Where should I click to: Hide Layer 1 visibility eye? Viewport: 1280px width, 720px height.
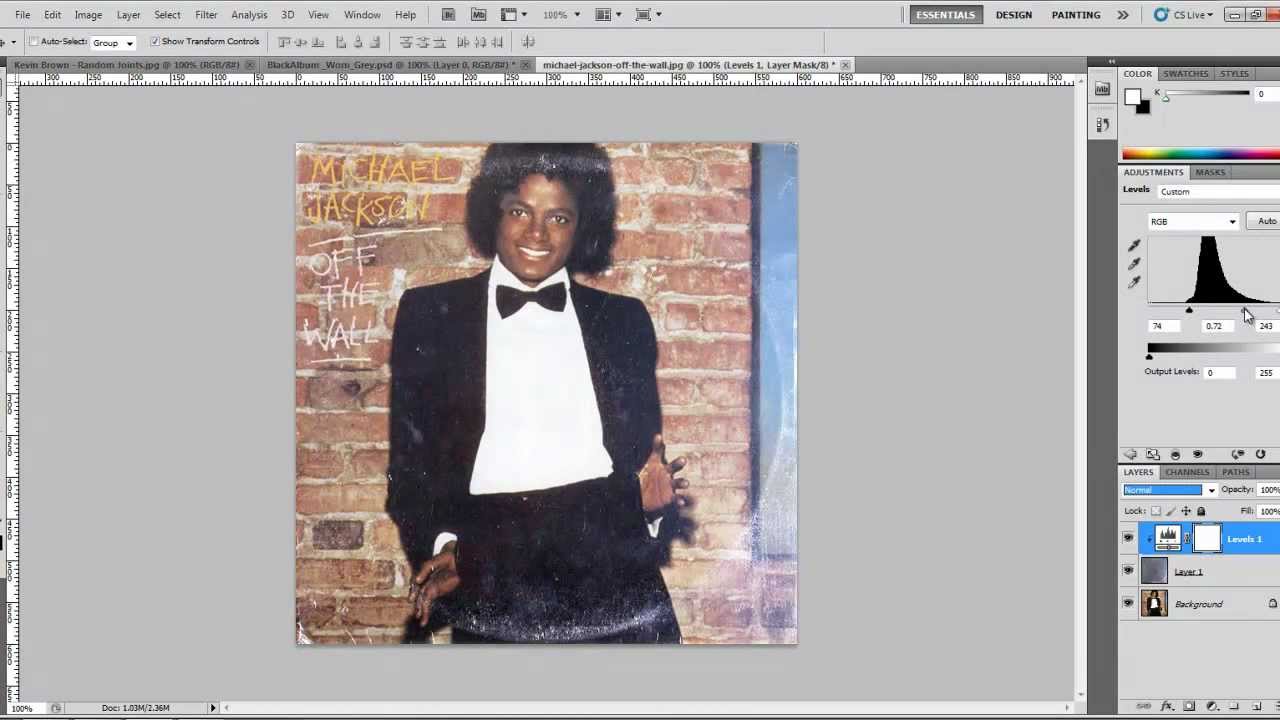pos(1128,571)
